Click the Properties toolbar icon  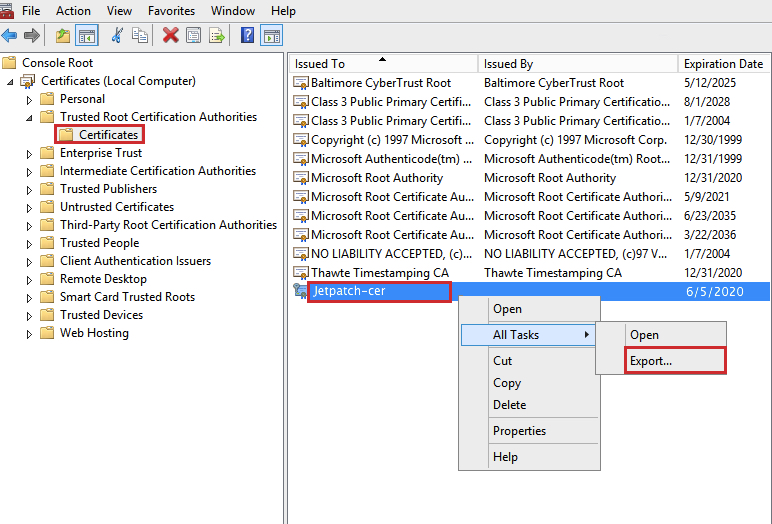click(x=193, y=35)
